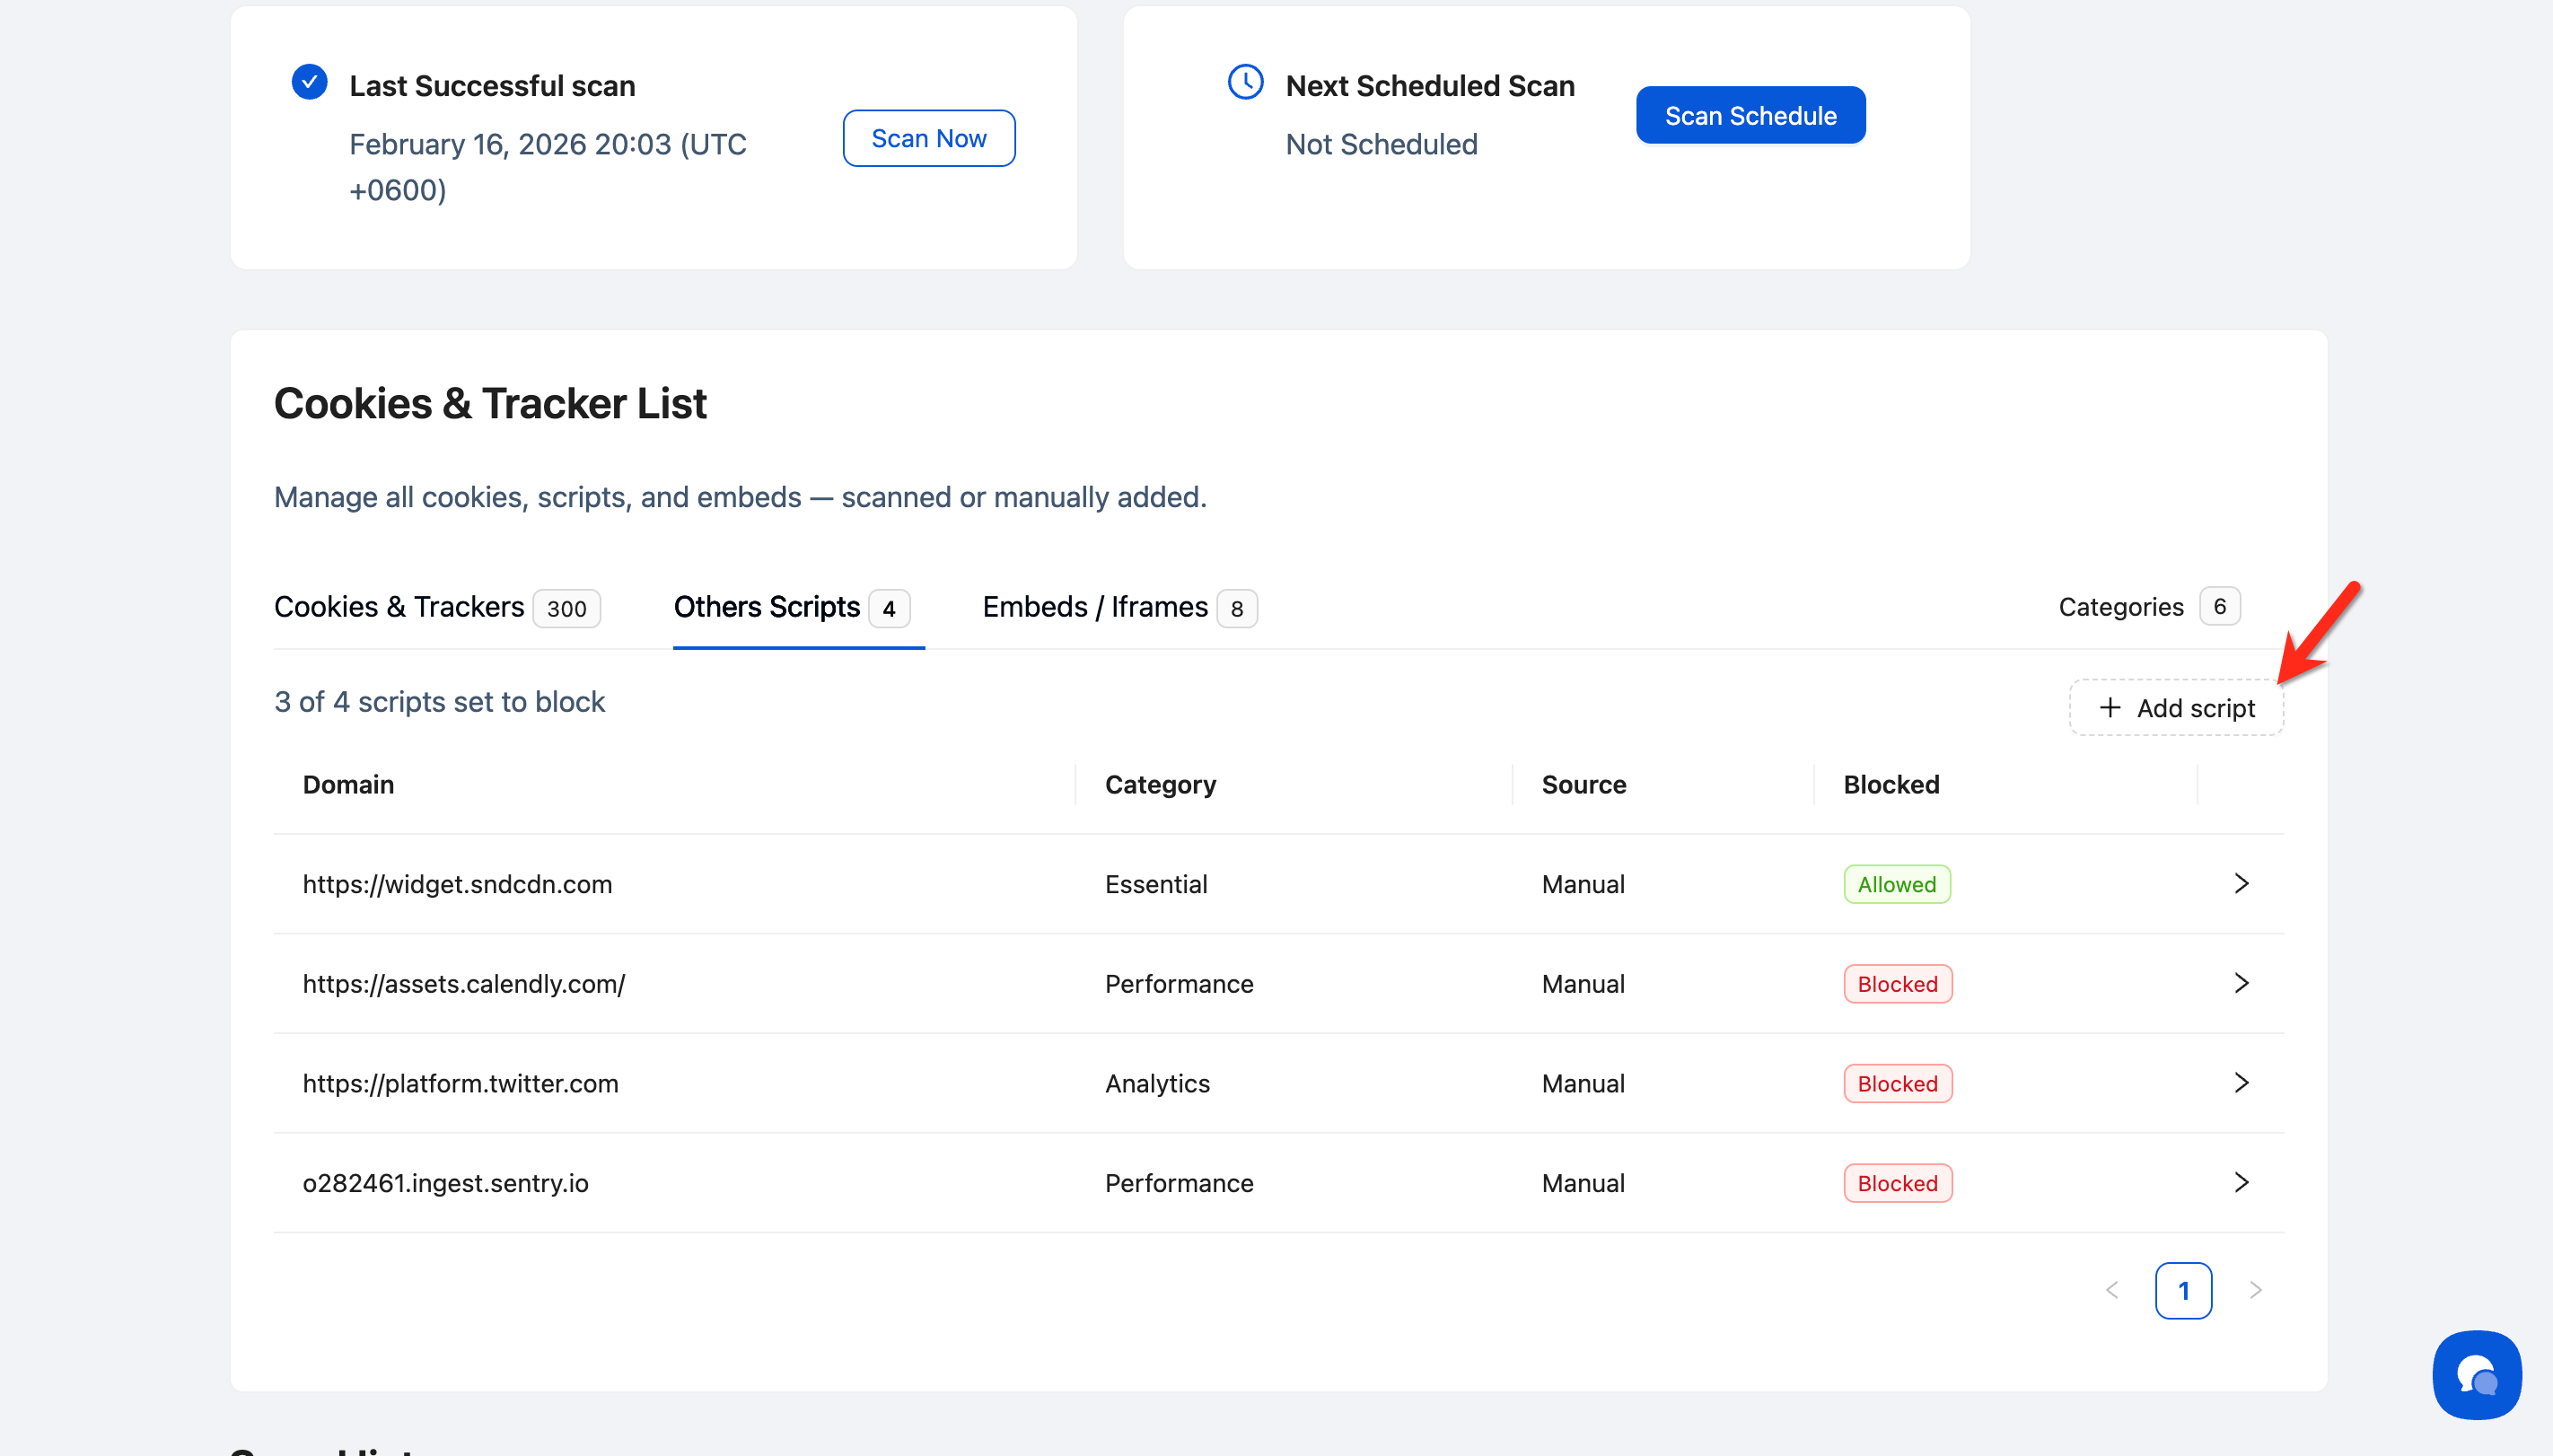Expand the o282461.ingest.sentry.io row chevron
2553x1456 pixels.
tap(2241, 1182)
